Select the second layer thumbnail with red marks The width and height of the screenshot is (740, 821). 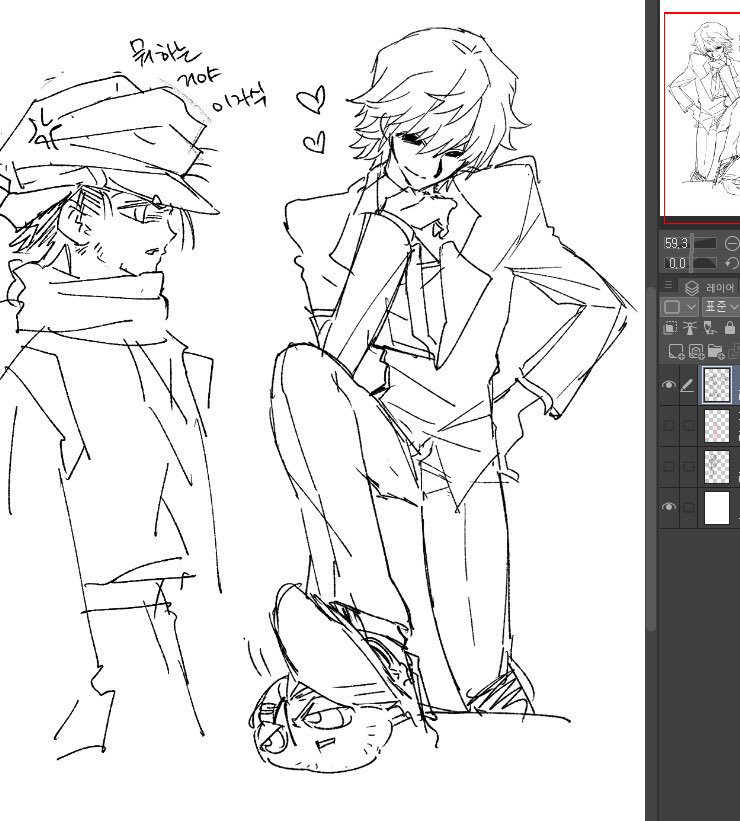(716, 426)
